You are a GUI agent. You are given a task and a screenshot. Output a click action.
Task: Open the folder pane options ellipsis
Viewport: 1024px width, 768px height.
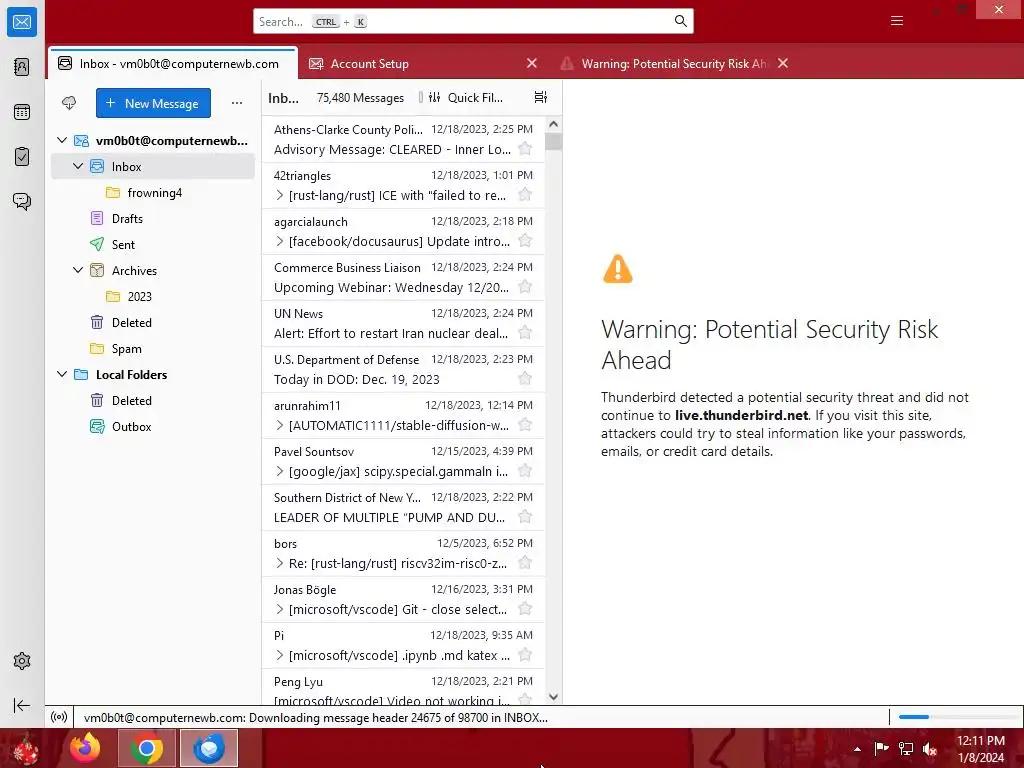(237, 103)
